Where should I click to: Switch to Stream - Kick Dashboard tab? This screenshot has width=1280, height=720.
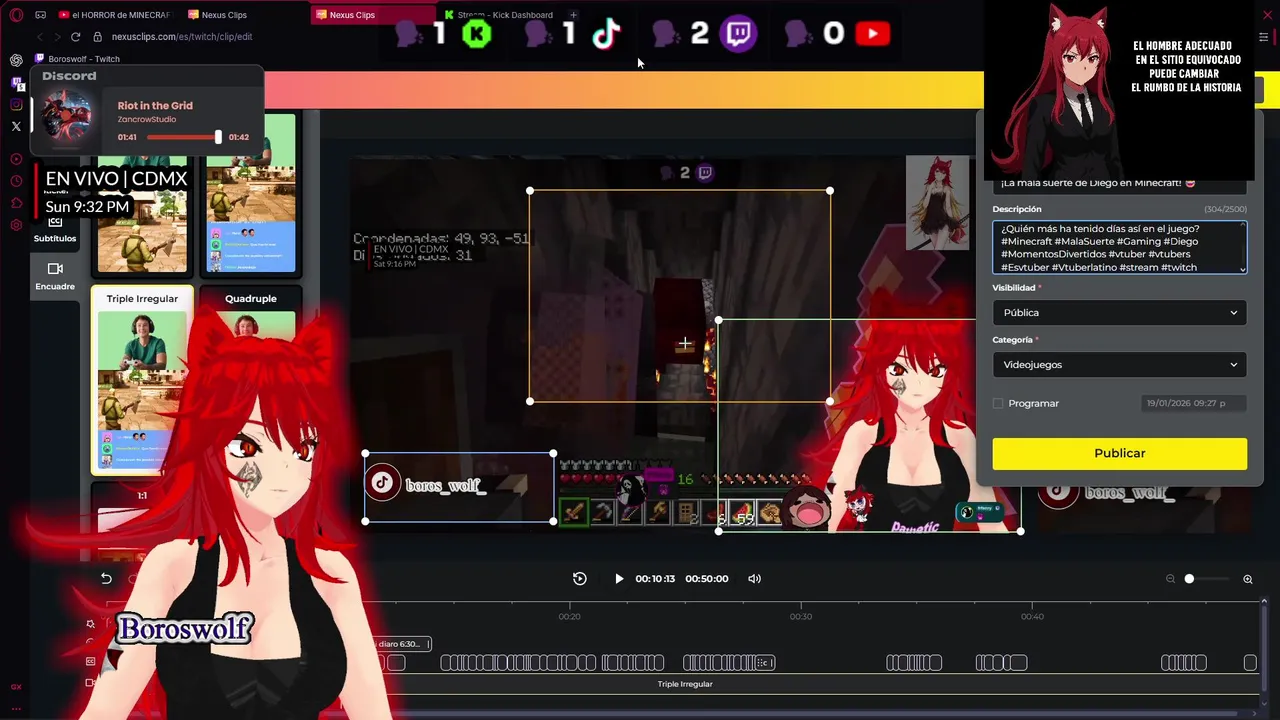500,15
